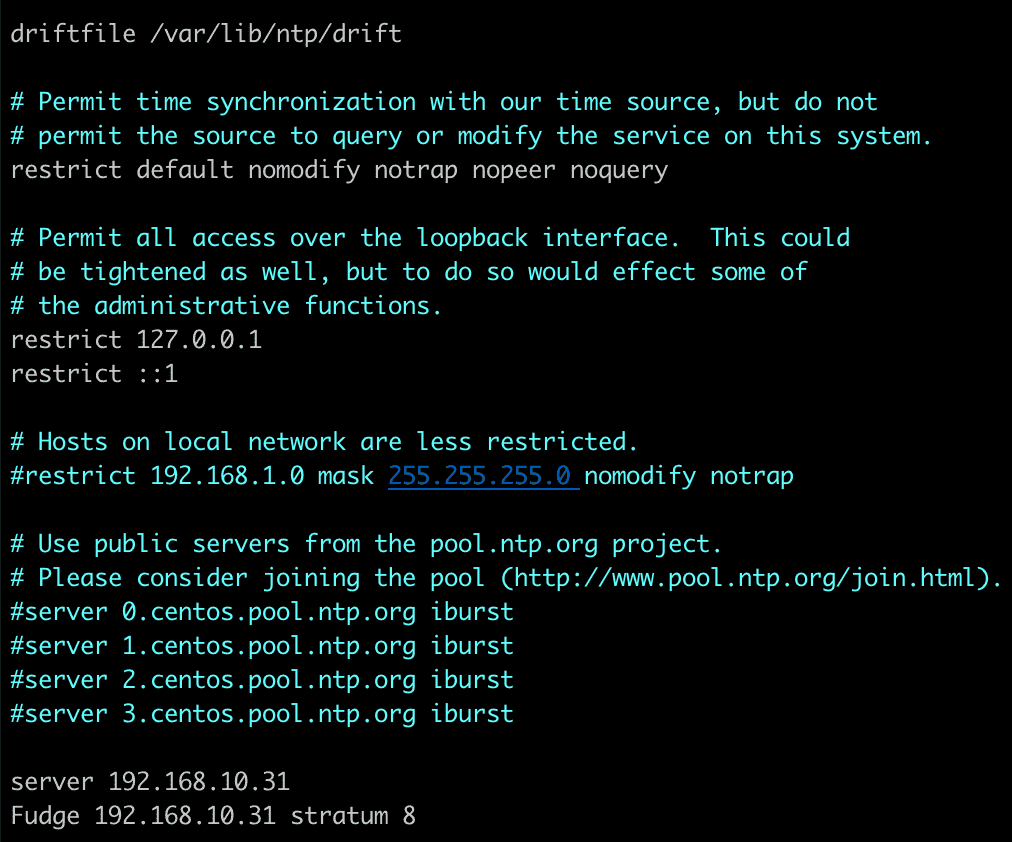Click the 'restrict ::1' line

94,374
